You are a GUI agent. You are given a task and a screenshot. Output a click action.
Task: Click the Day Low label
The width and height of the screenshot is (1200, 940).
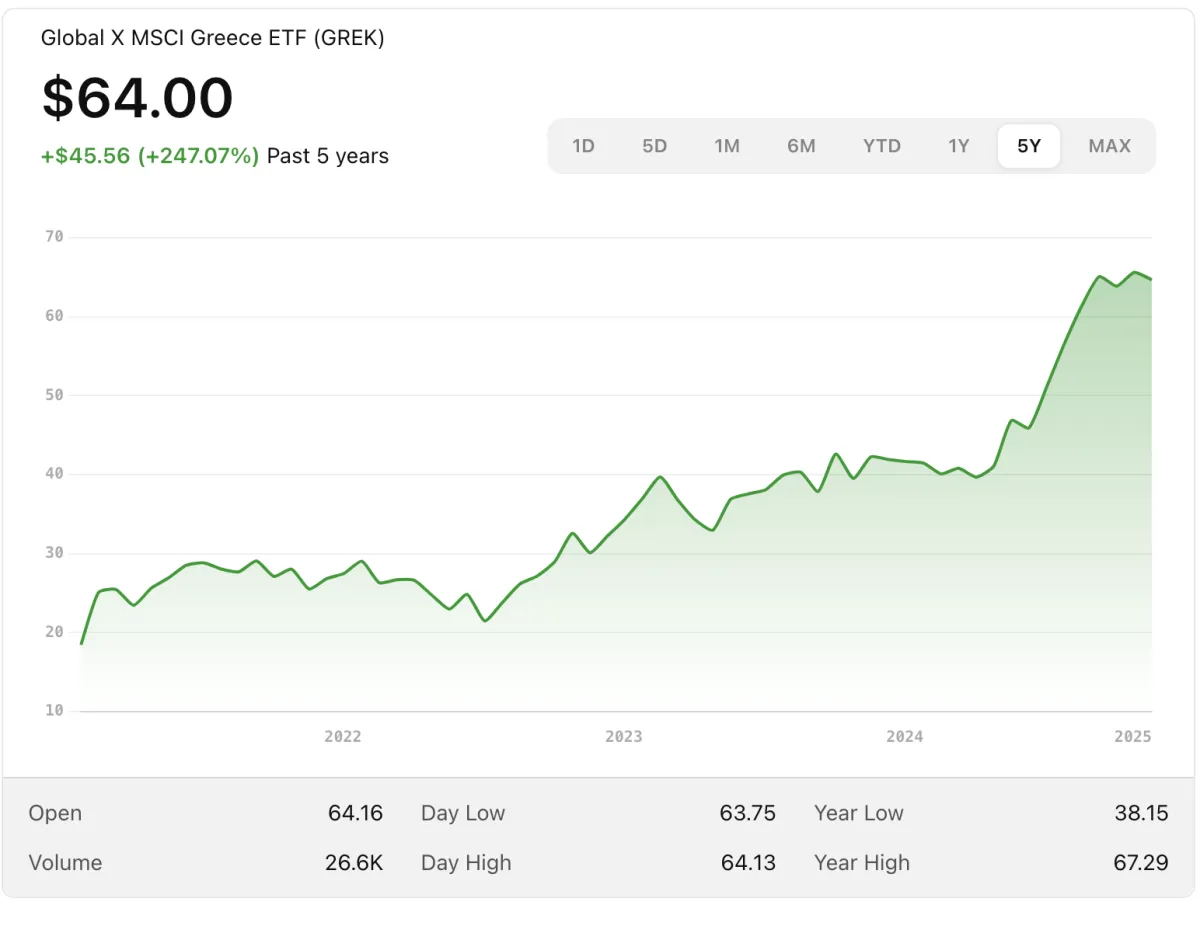tap(463, 813)
